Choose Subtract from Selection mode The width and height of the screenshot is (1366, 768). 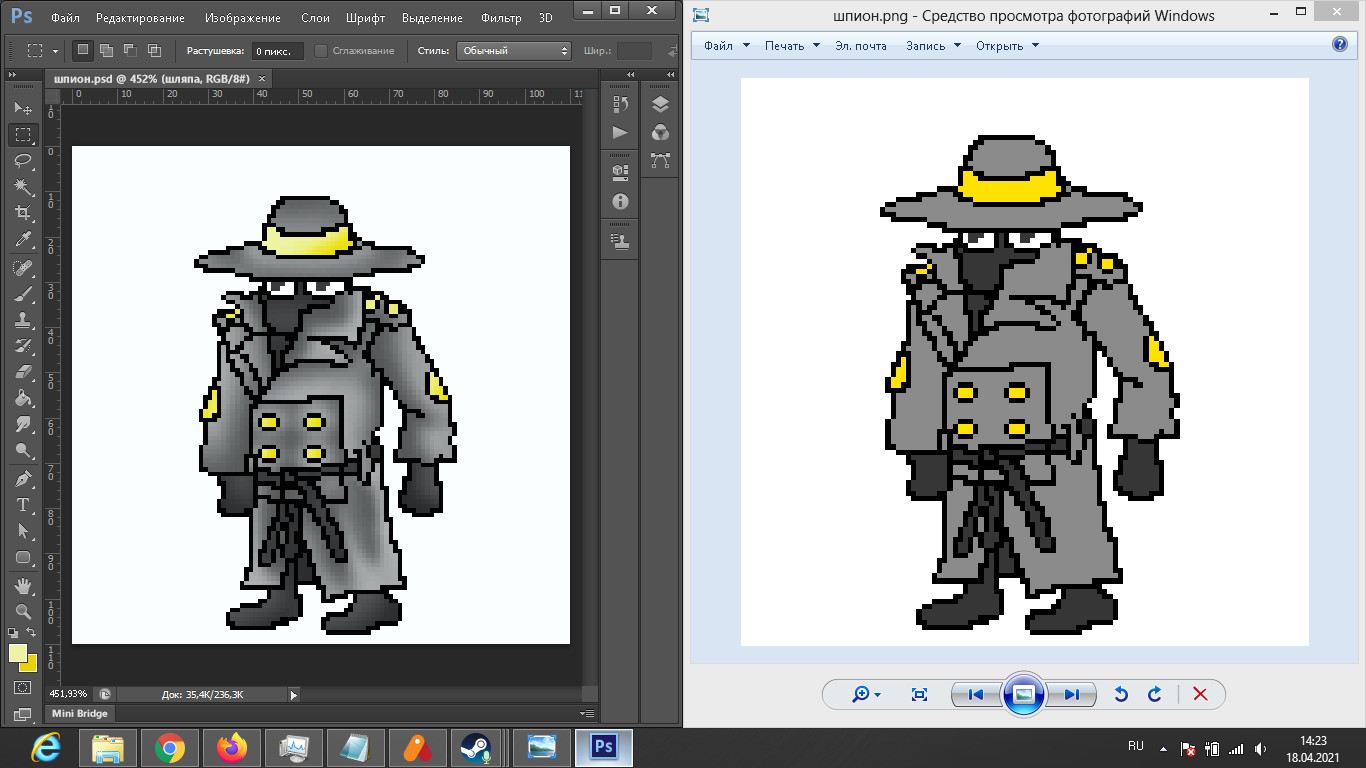130,50
